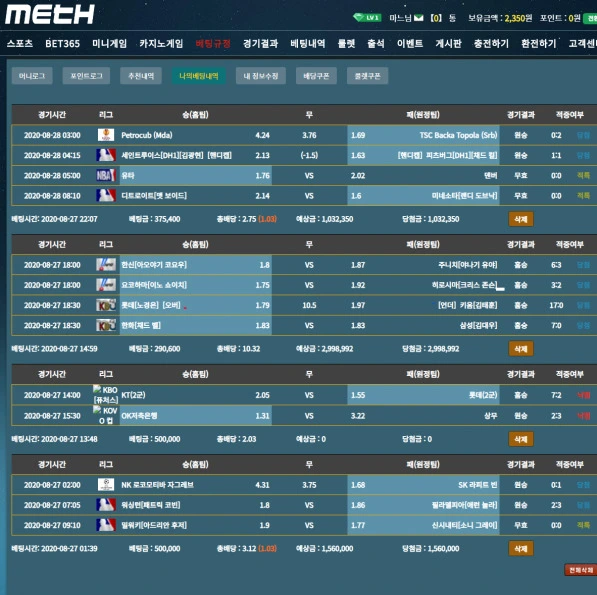Open the 게시판 menu item
Image resolution: width=597 pixels, height=595 pixels.
click(x=449, y=43)
